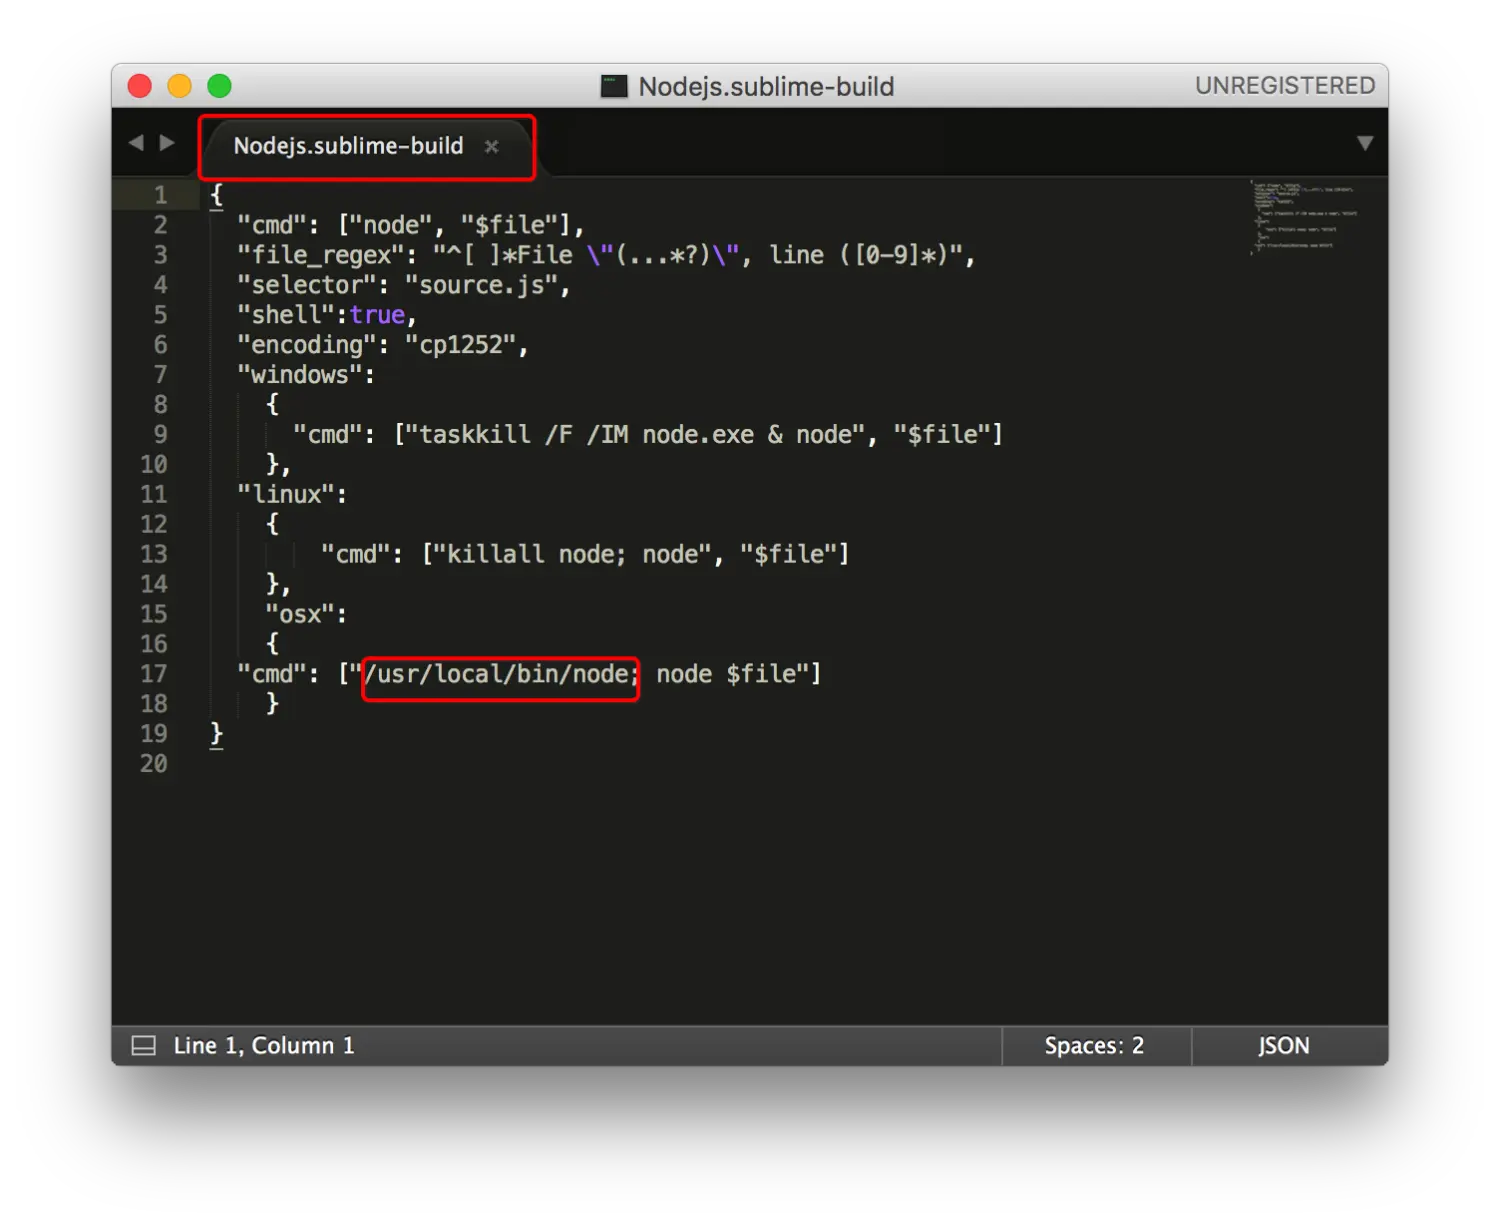This screenshot has height=1225, width=1500.
Task: Click the red close window button
Action: (140, 86)
